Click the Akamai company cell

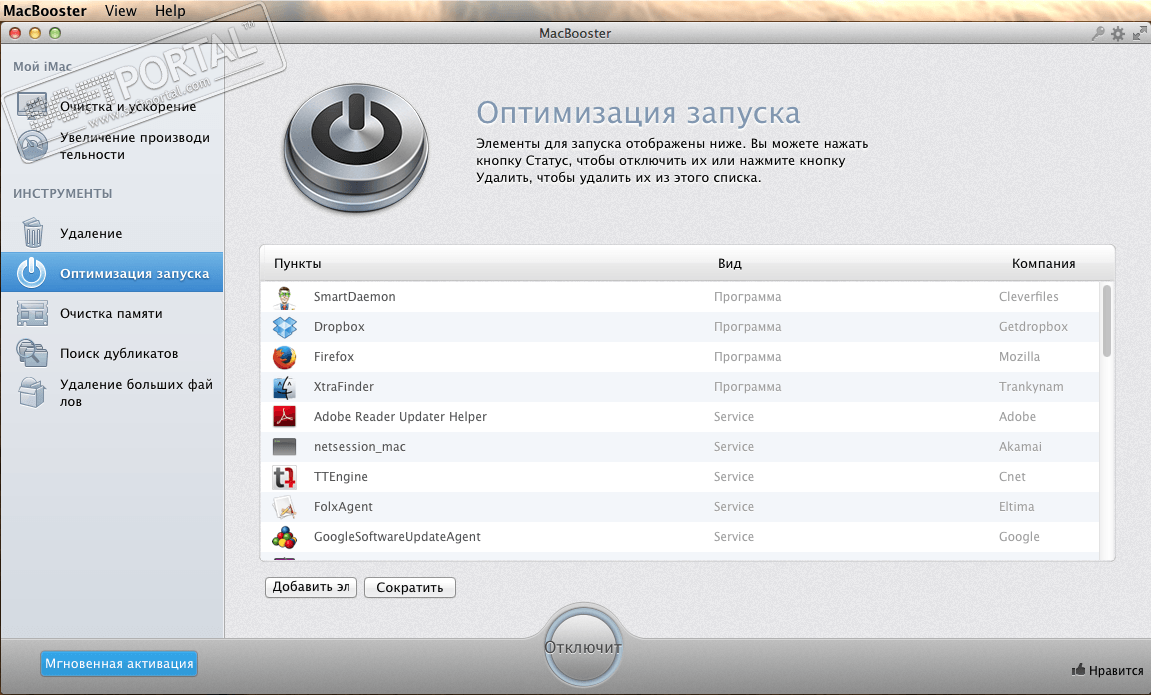[1020, 447]
